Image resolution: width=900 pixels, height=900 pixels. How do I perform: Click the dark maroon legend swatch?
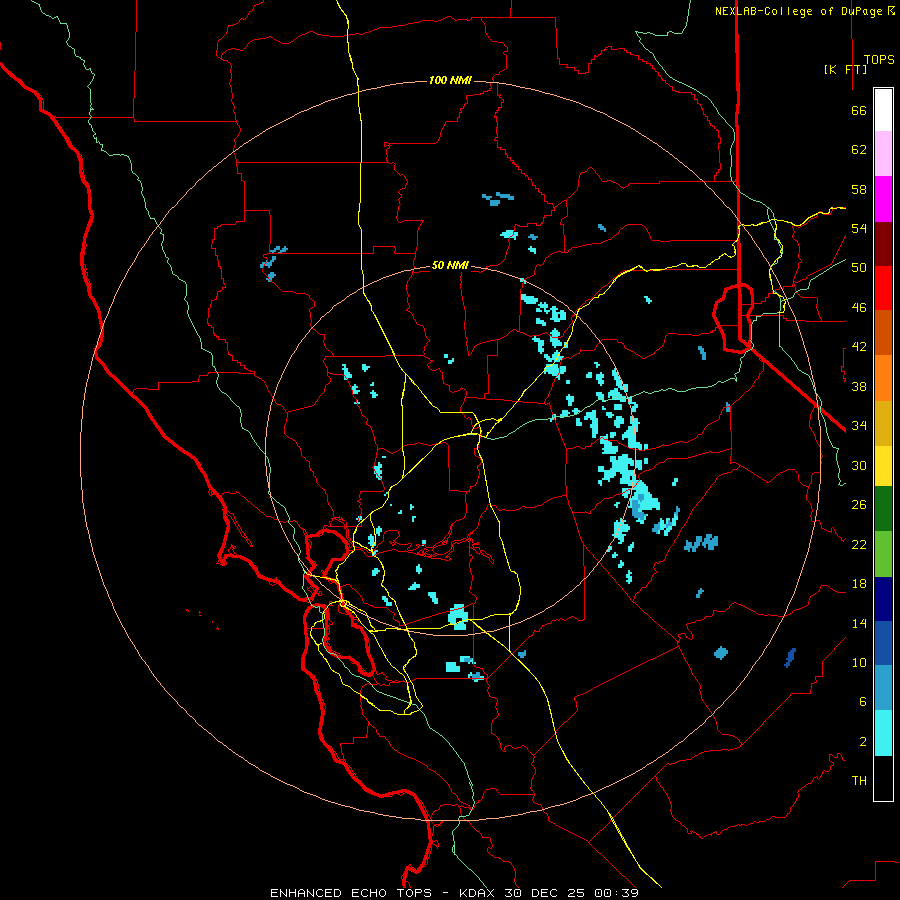(883, 244)
